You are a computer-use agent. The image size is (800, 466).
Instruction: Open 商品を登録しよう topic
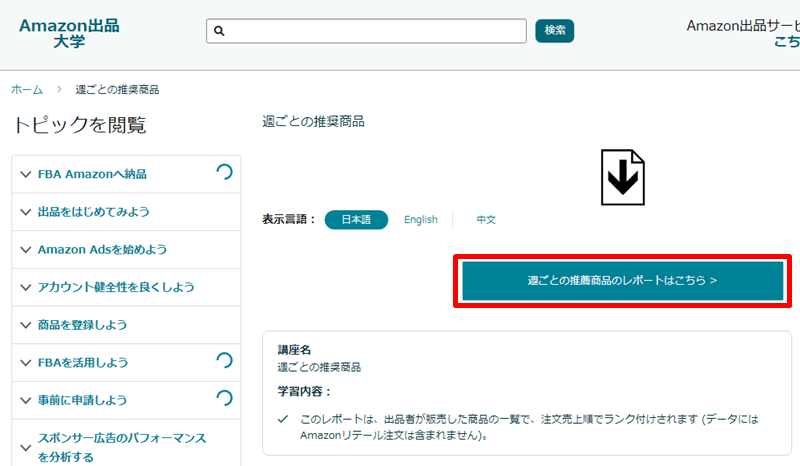[x=83, y=325]
